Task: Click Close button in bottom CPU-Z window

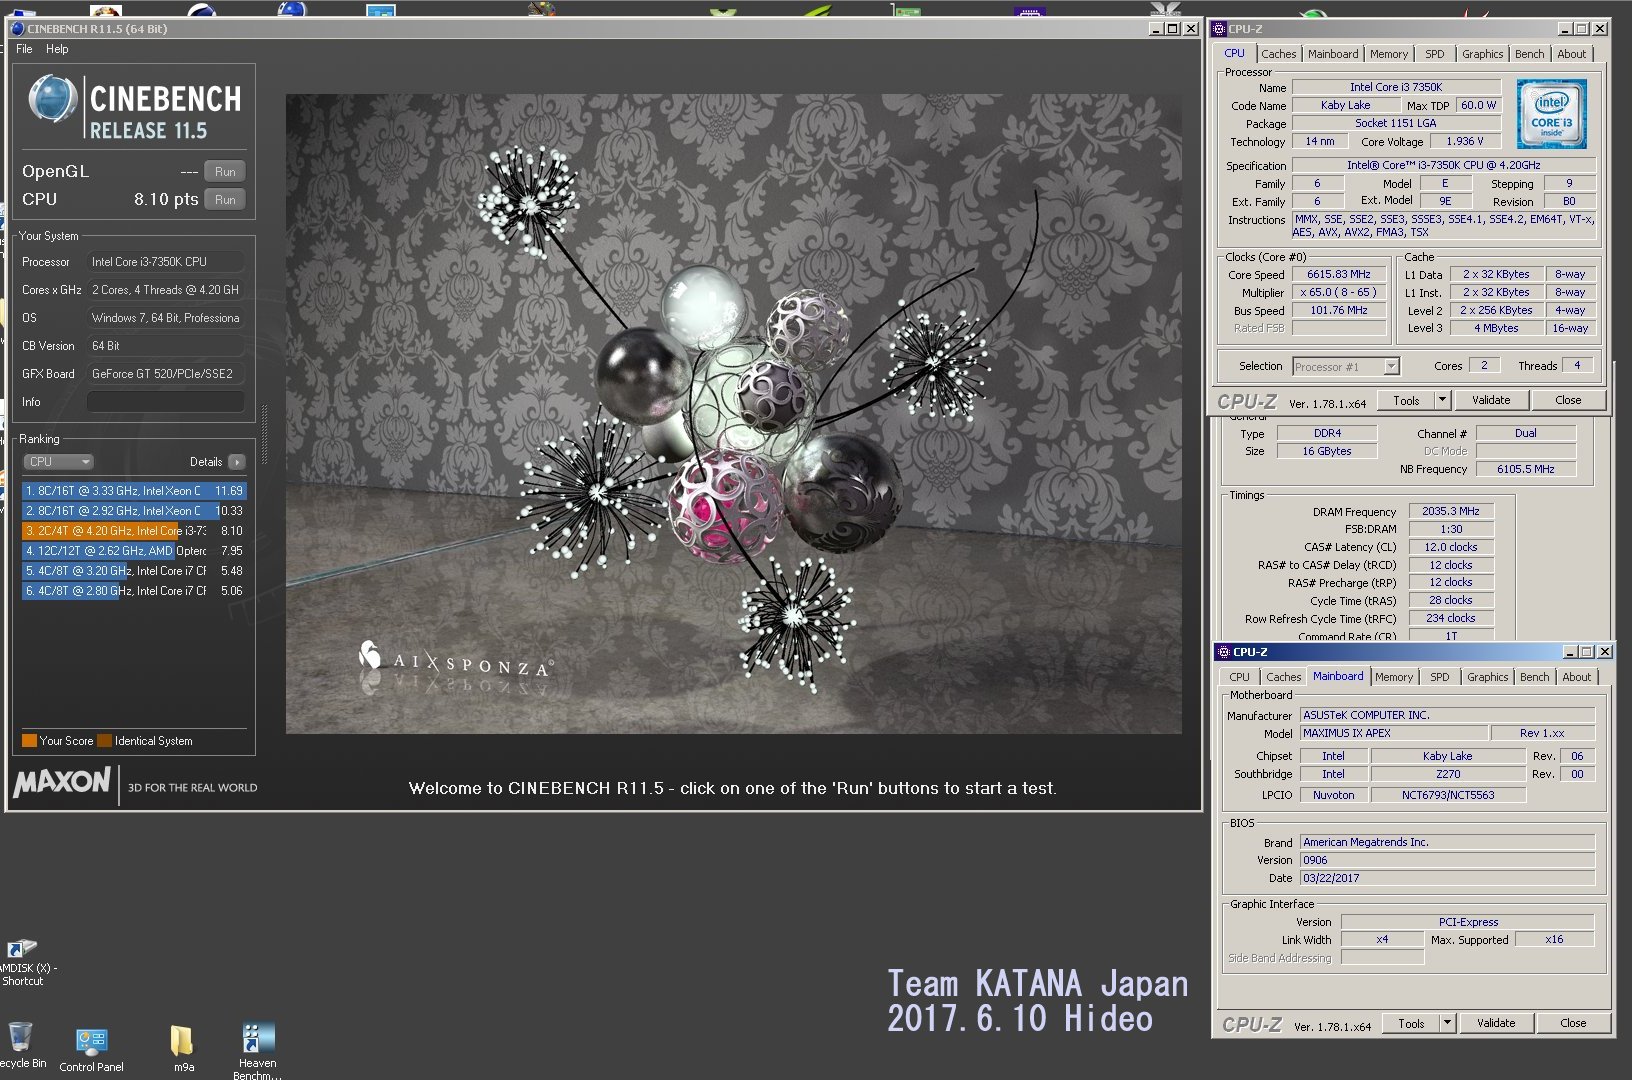Action: pos(1573,1023)
